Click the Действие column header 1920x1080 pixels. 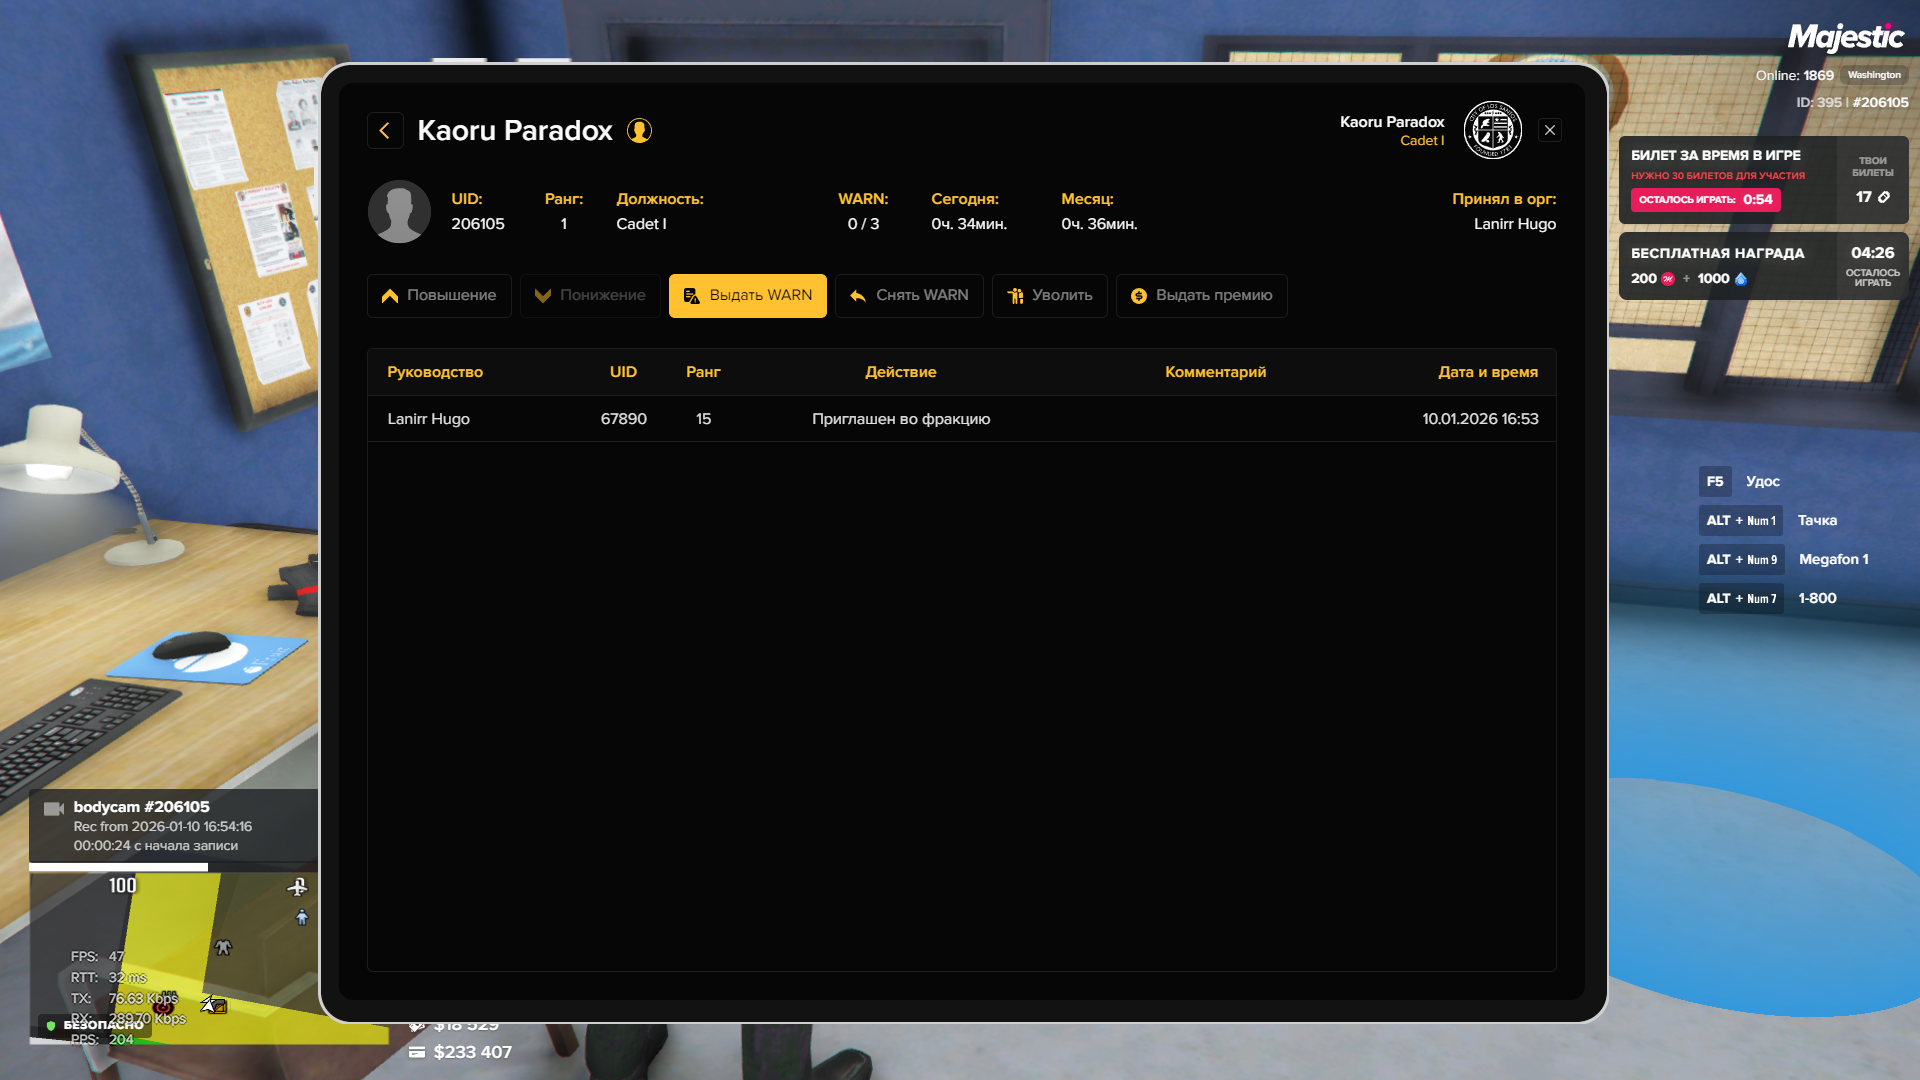coord(900,372)
